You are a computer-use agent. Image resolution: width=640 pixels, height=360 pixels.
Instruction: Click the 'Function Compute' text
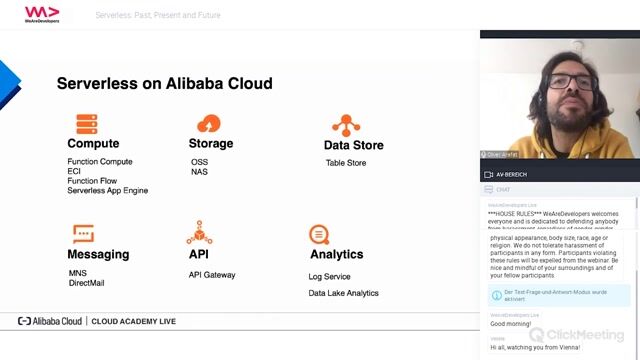pyautogui.click(x=100, y=162)
